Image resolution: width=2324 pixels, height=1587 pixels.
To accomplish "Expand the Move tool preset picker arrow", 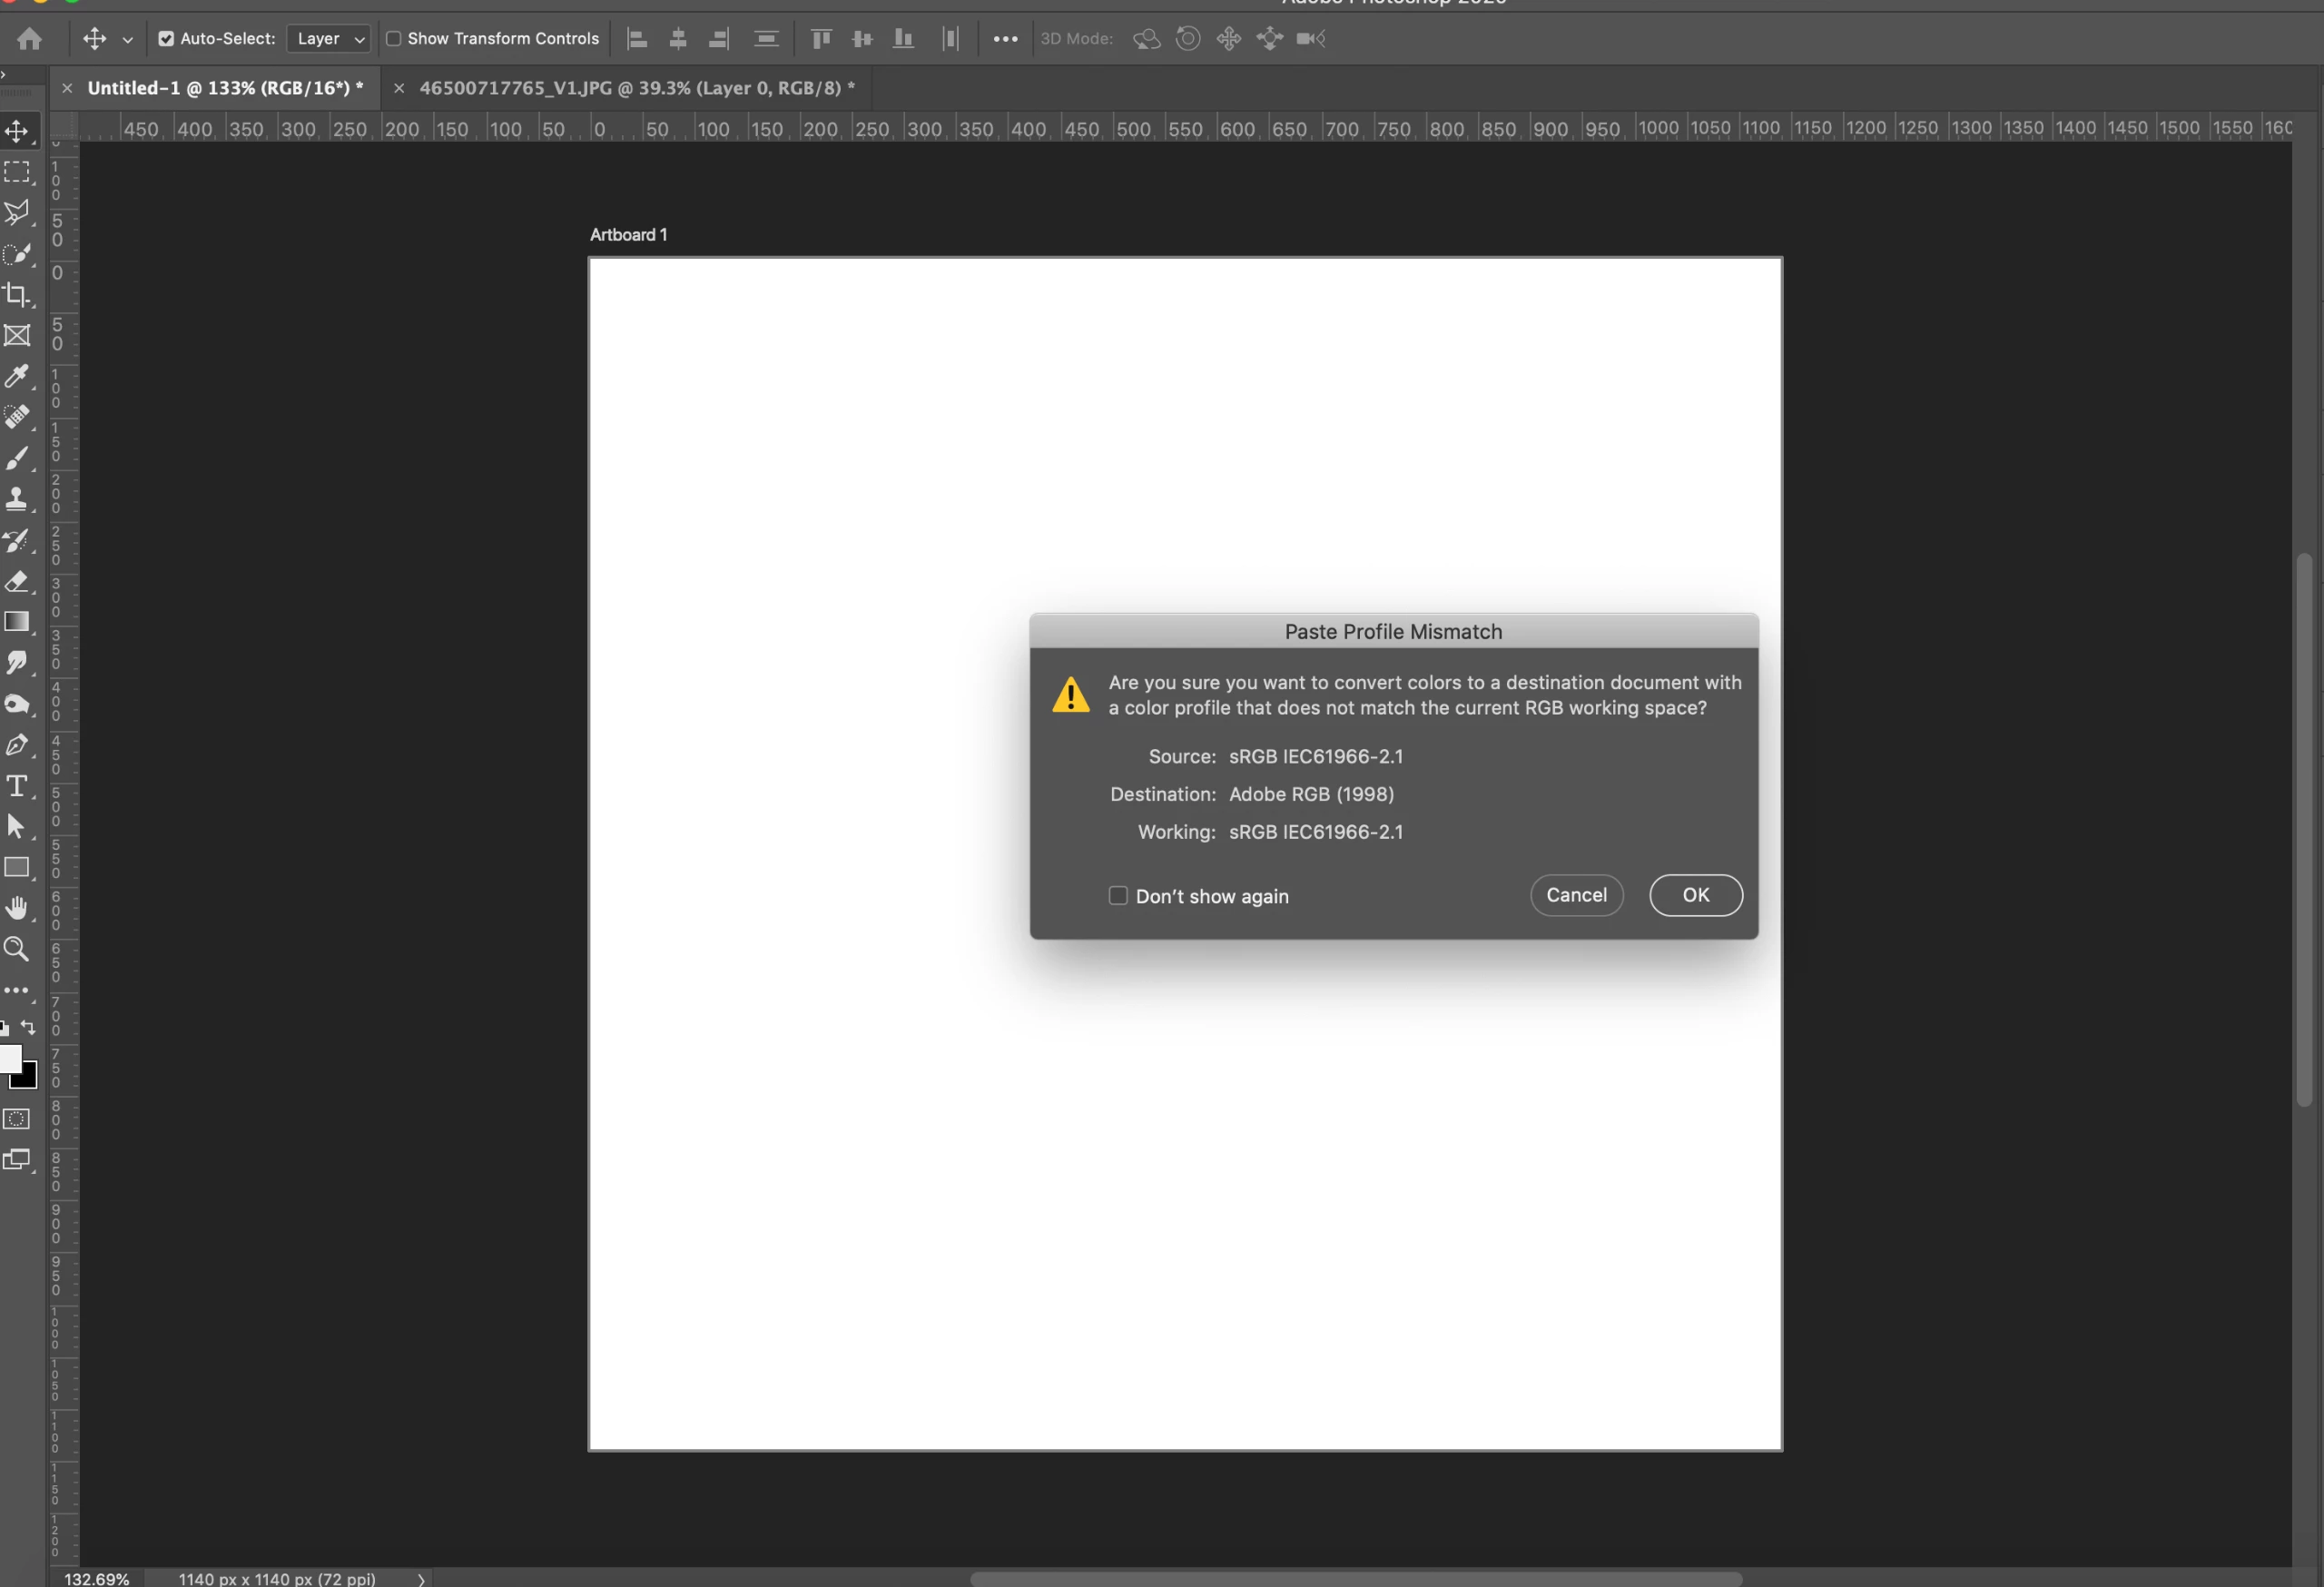I will (127, 40).
